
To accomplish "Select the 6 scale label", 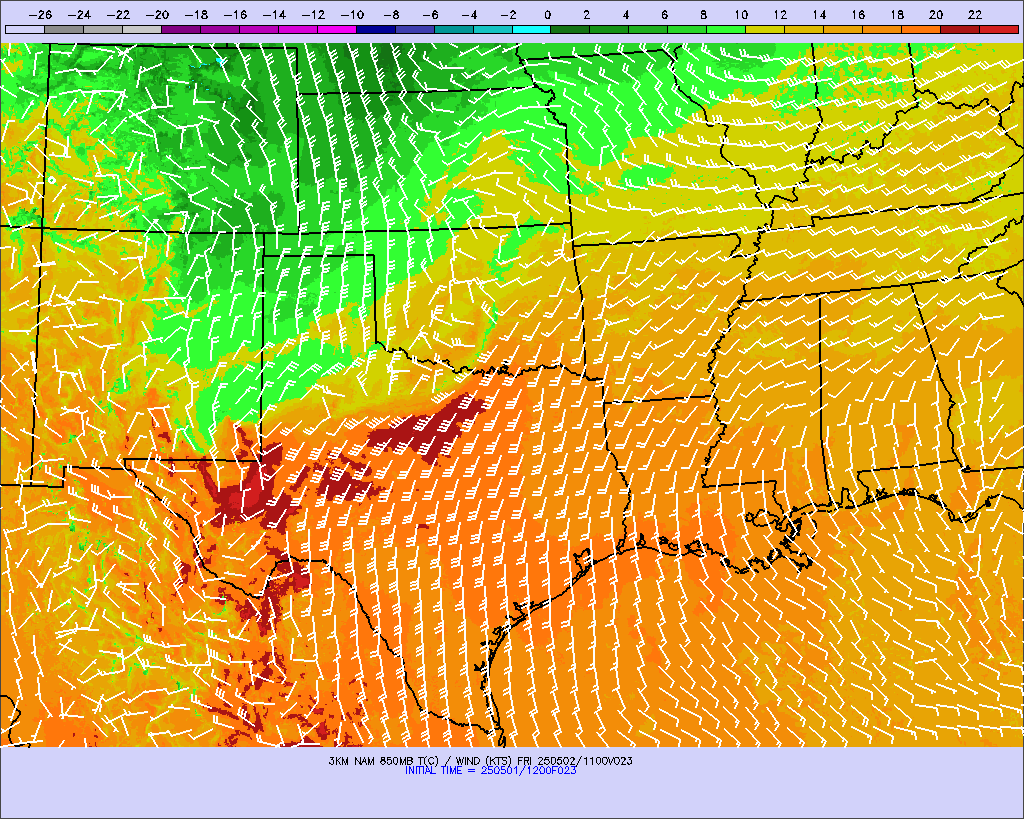I will click(664, 14).
